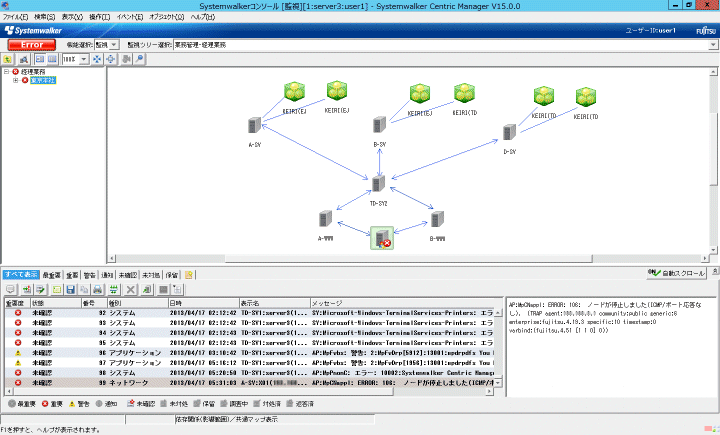Open the 監視ツリー選択 dropdown arrow
This screenshot has width=720, height=435.
(713, 45)
